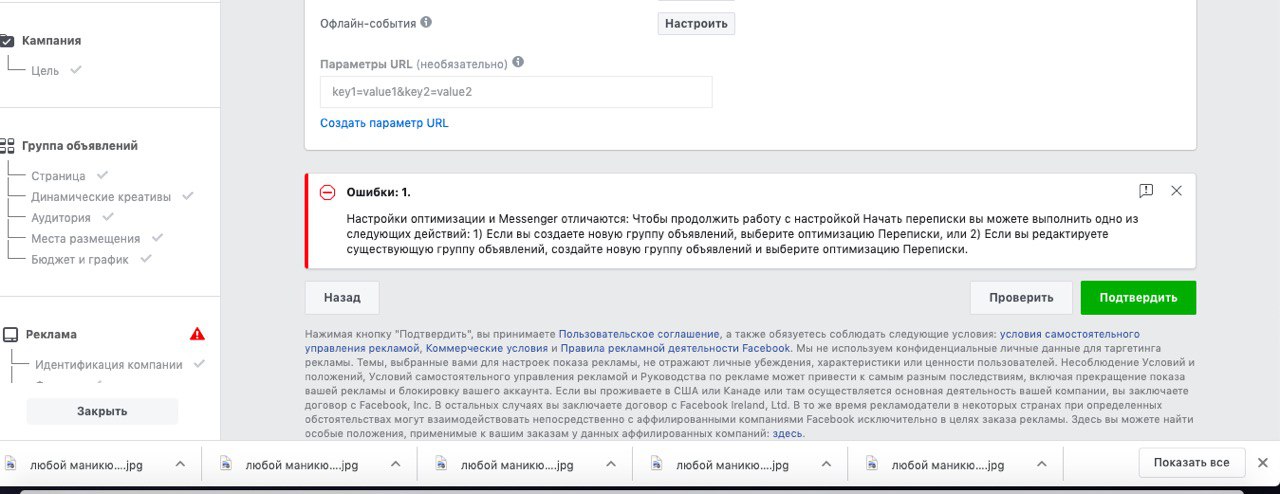Click the Проверить button
Screen dimensions: 1280x494
1021,297
